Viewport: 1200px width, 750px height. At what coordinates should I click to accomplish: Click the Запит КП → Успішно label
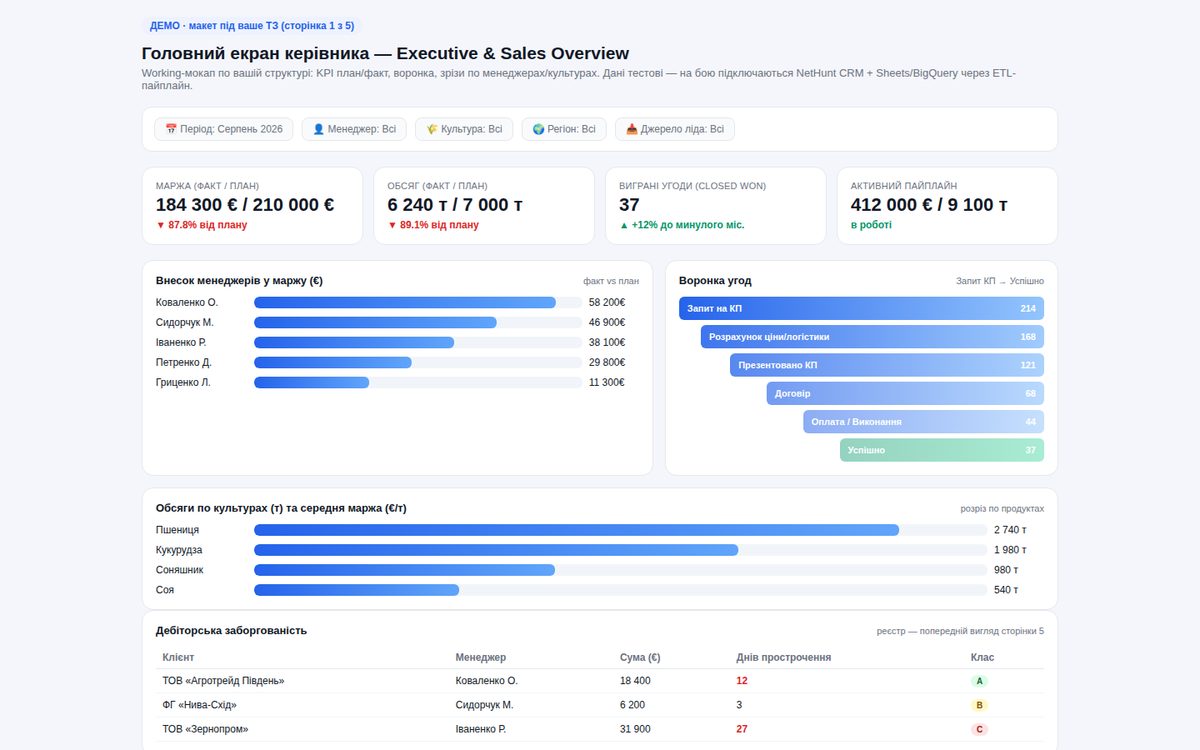click(x=1000, y=282)
